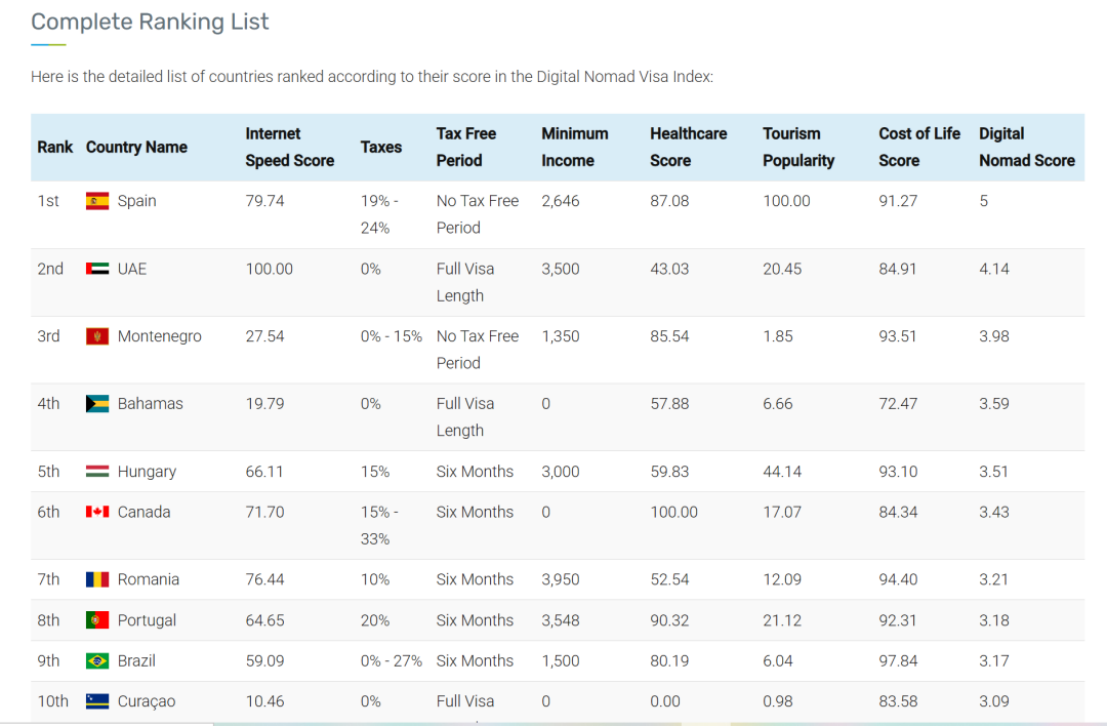The height and width of the screenshot is (726, 1108).
Task: Click the Spain flag icon
Action: (98, 201)
